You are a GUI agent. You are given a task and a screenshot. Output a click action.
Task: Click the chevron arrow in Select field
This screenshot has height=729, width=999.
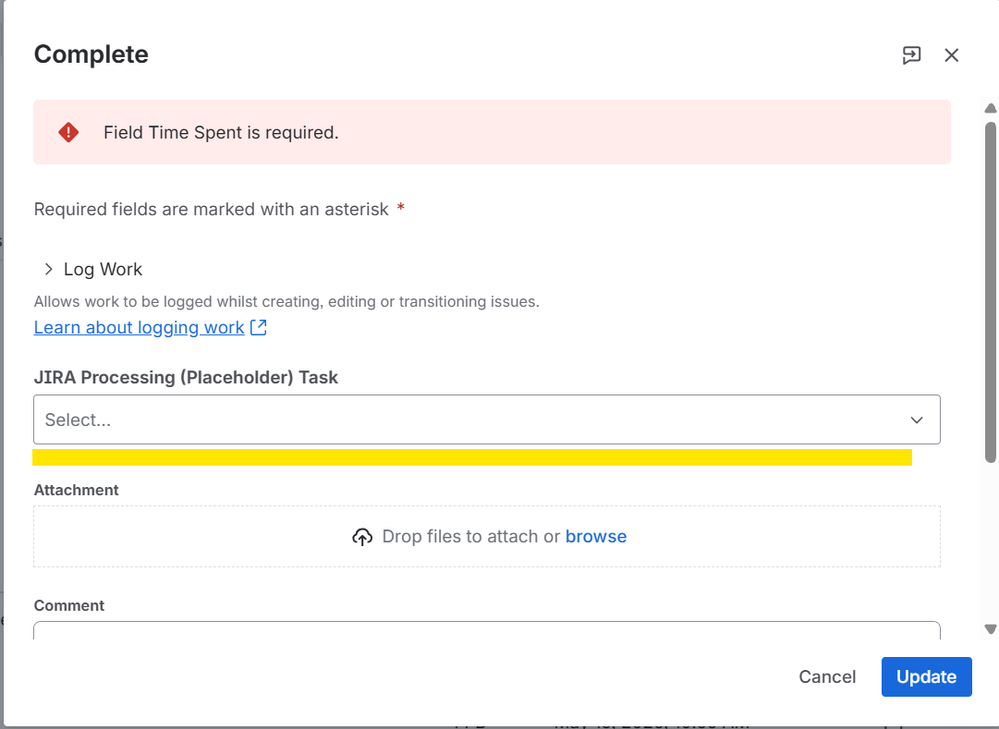[x=916, y=420]
